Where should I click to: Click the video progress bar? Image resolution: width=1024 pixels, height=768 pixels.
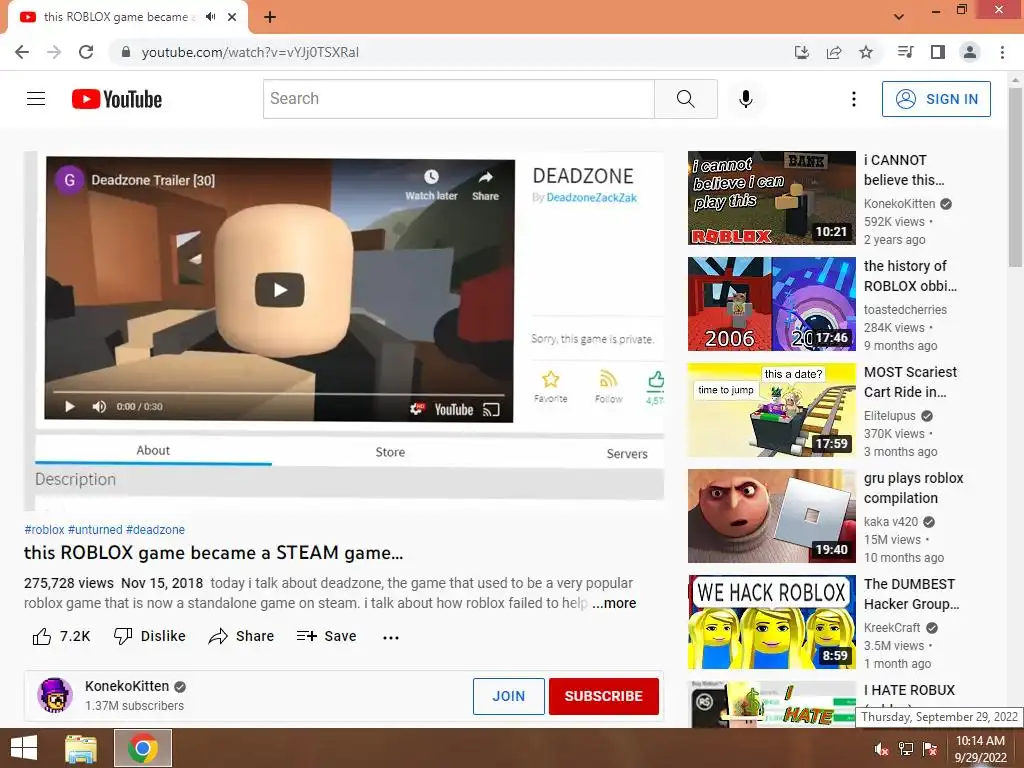click(279, 393)
